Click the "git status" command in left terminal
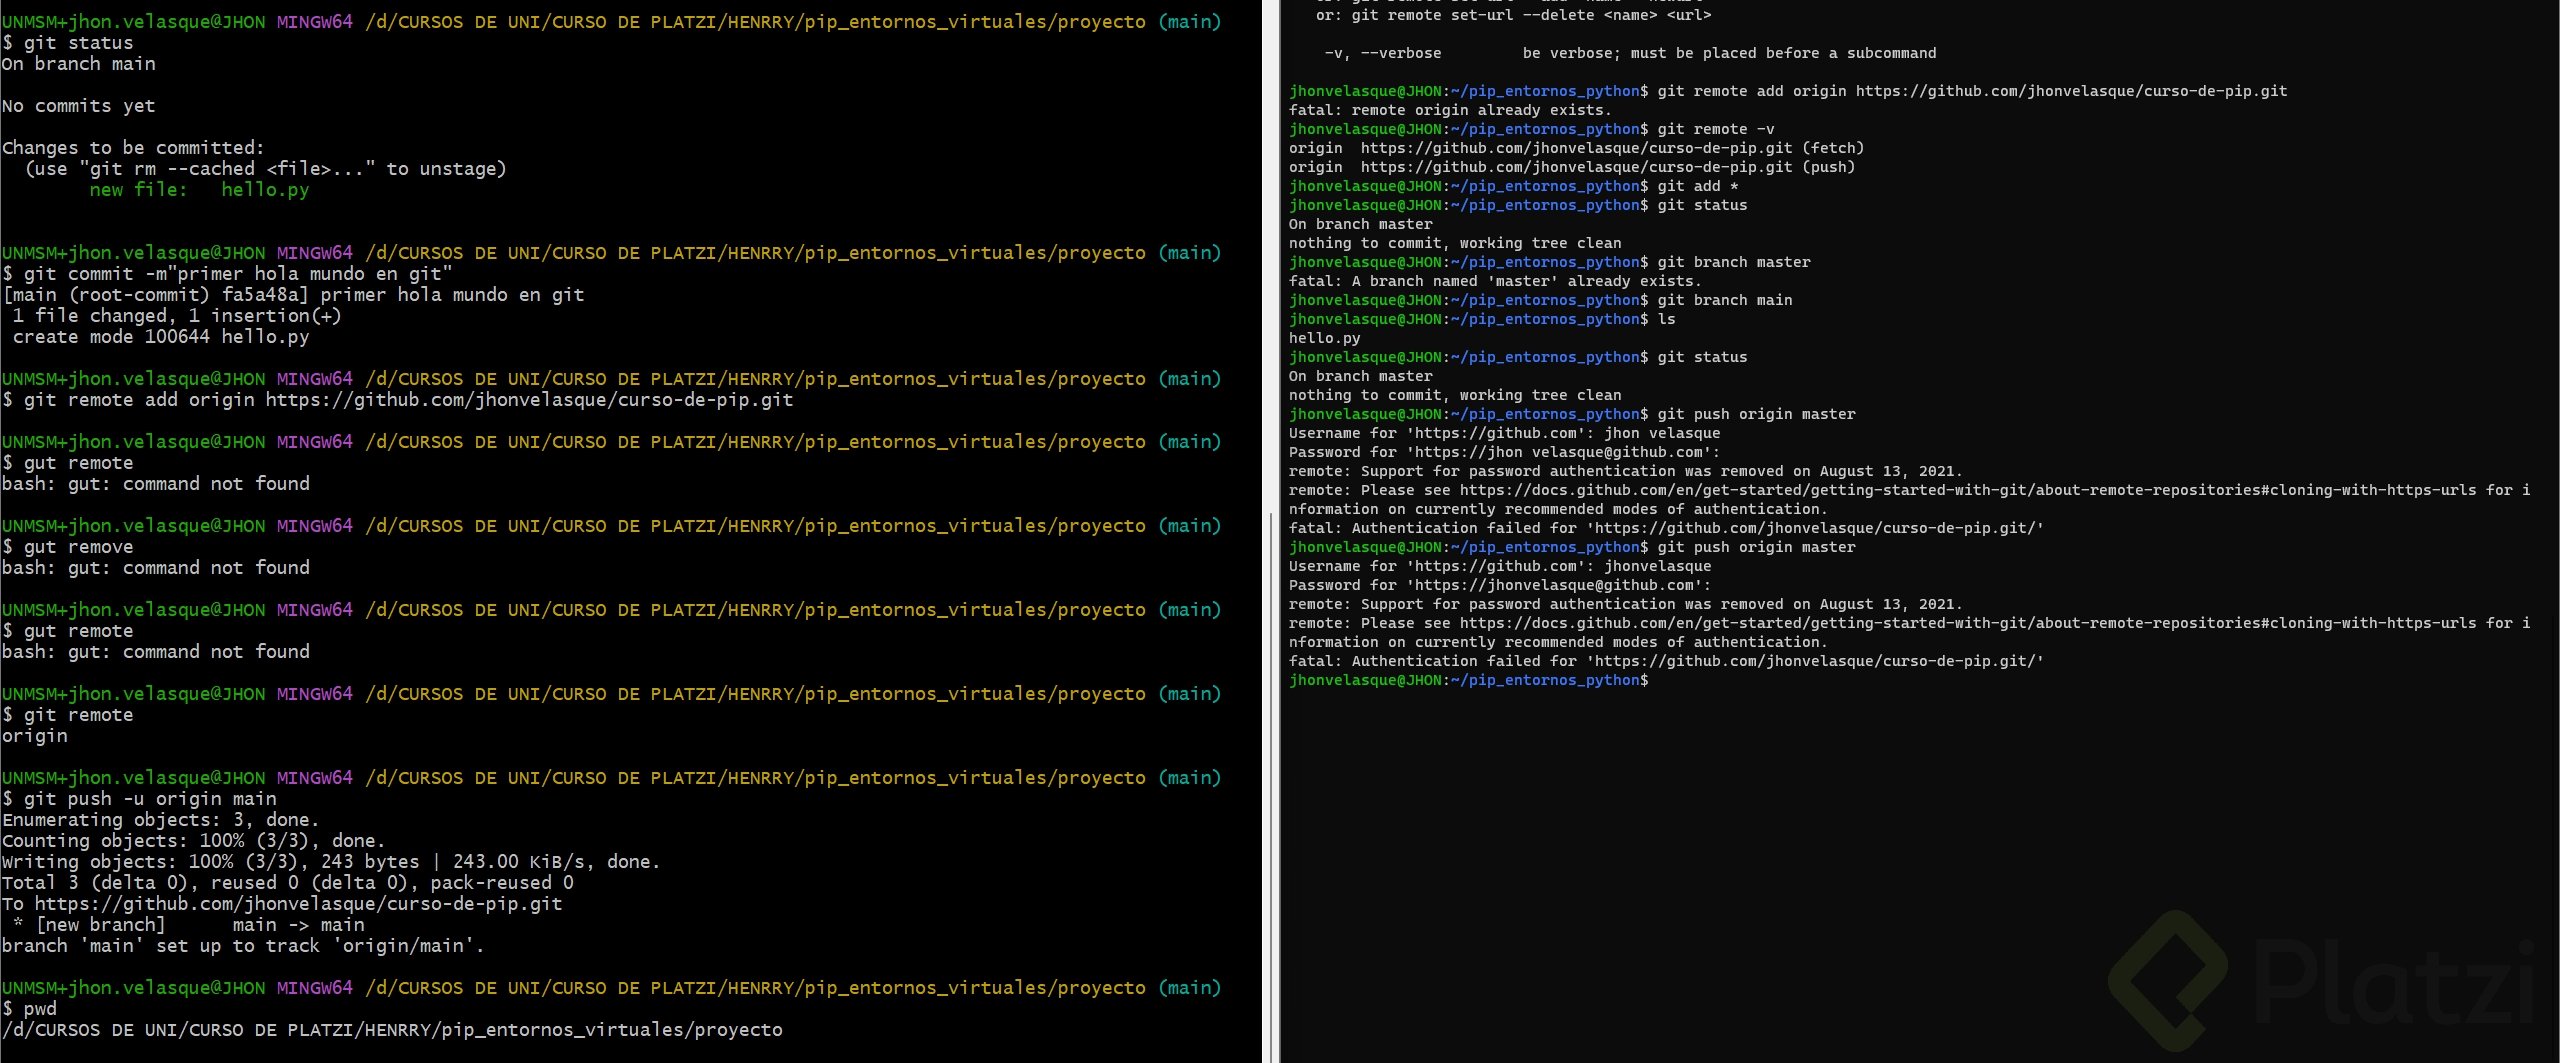Image resolution: width=2560 pixels, height=1063 pixels. click(79, 43)
